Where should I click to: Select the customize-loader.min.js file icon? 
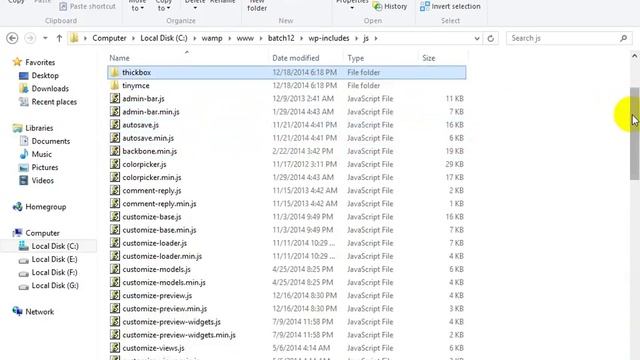tap(115, 256)
